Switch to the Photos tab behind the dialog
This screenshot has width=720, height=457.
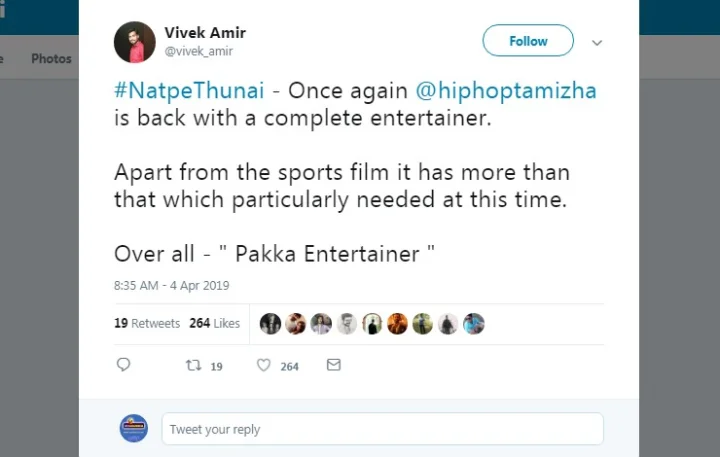pyautogui.click(x=51, y=59)
